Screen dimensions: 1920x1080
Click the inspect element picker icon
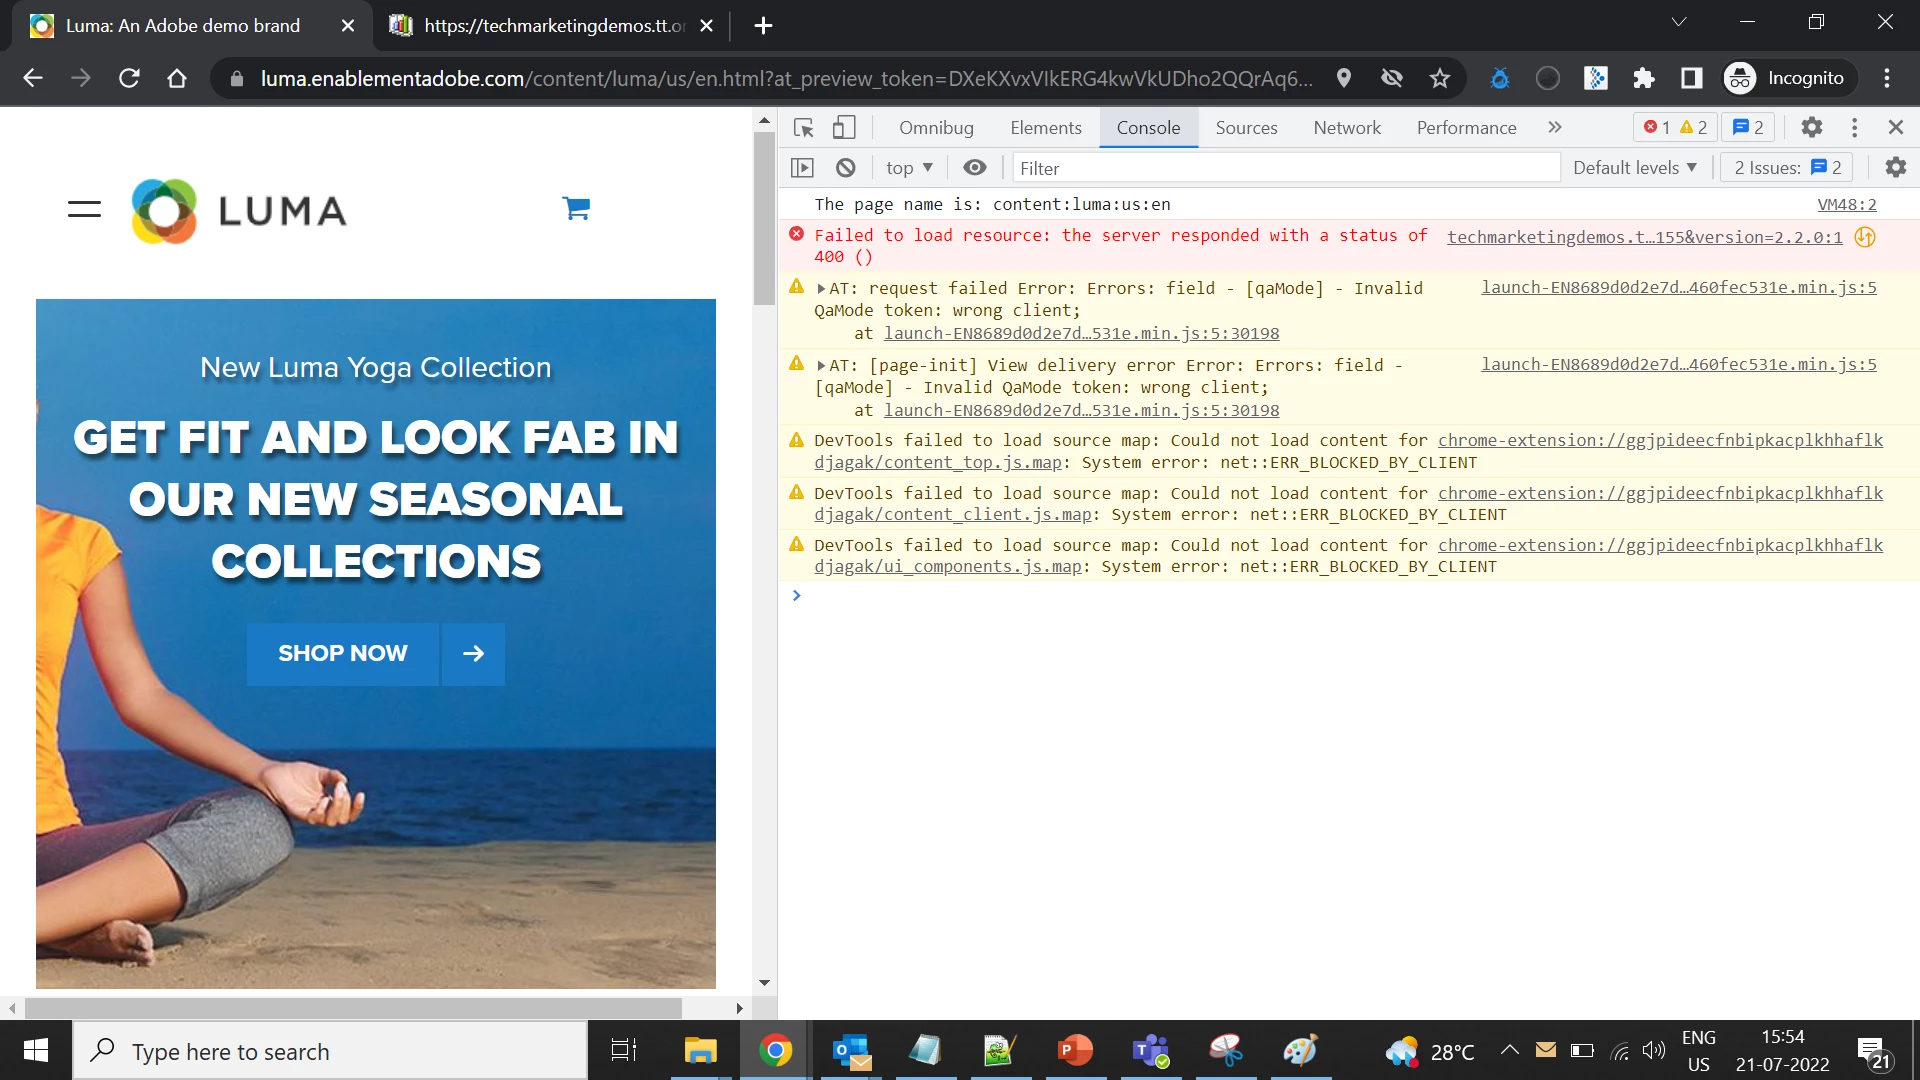click(x=803, y=128)
